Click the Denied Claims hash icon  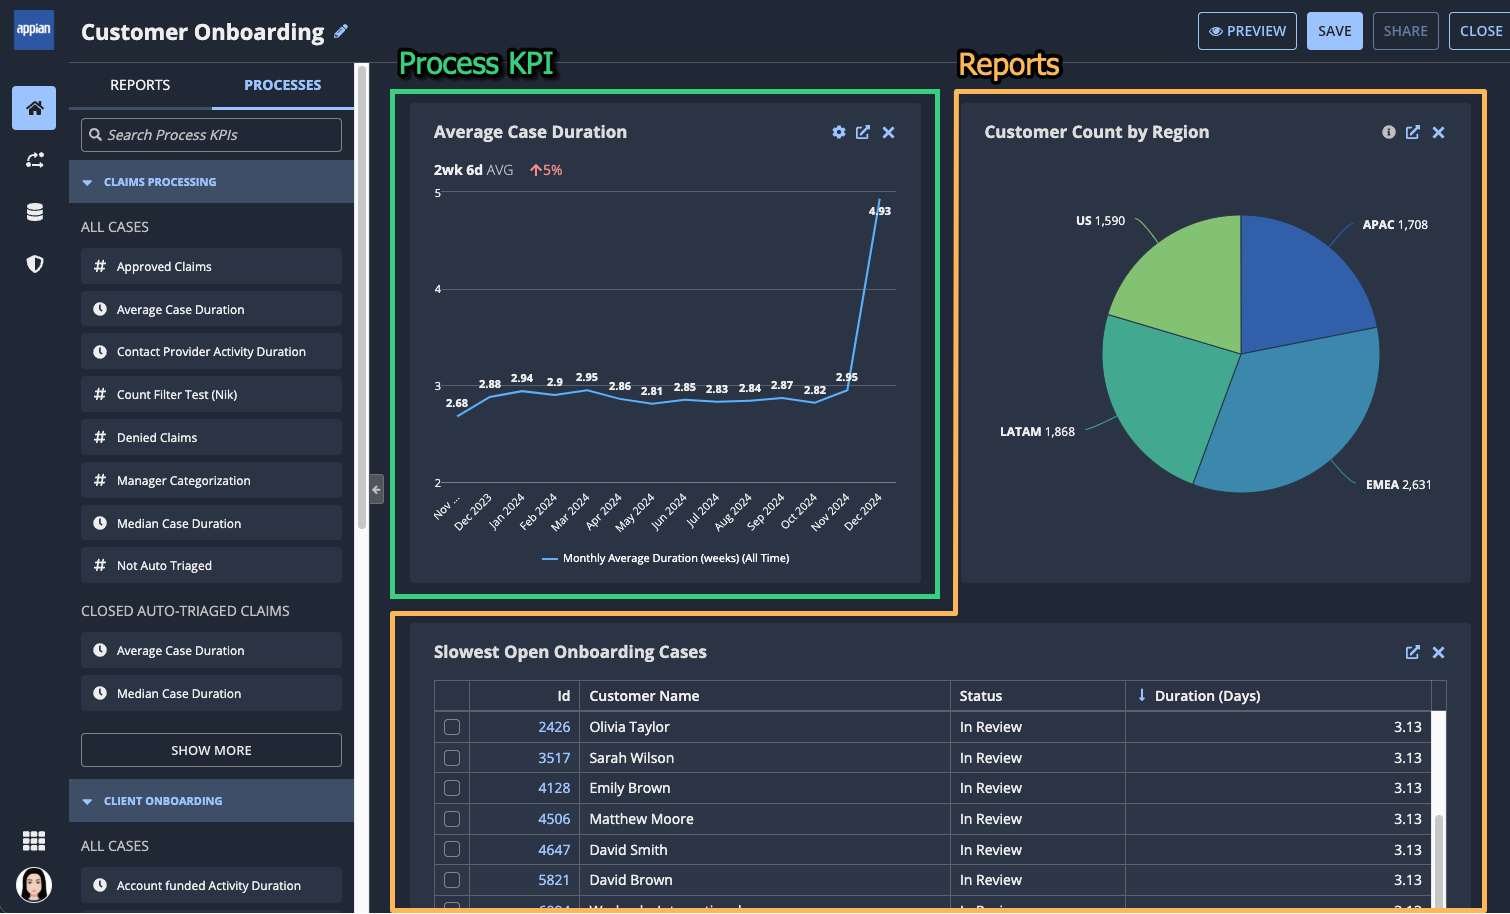pos(100,437)
